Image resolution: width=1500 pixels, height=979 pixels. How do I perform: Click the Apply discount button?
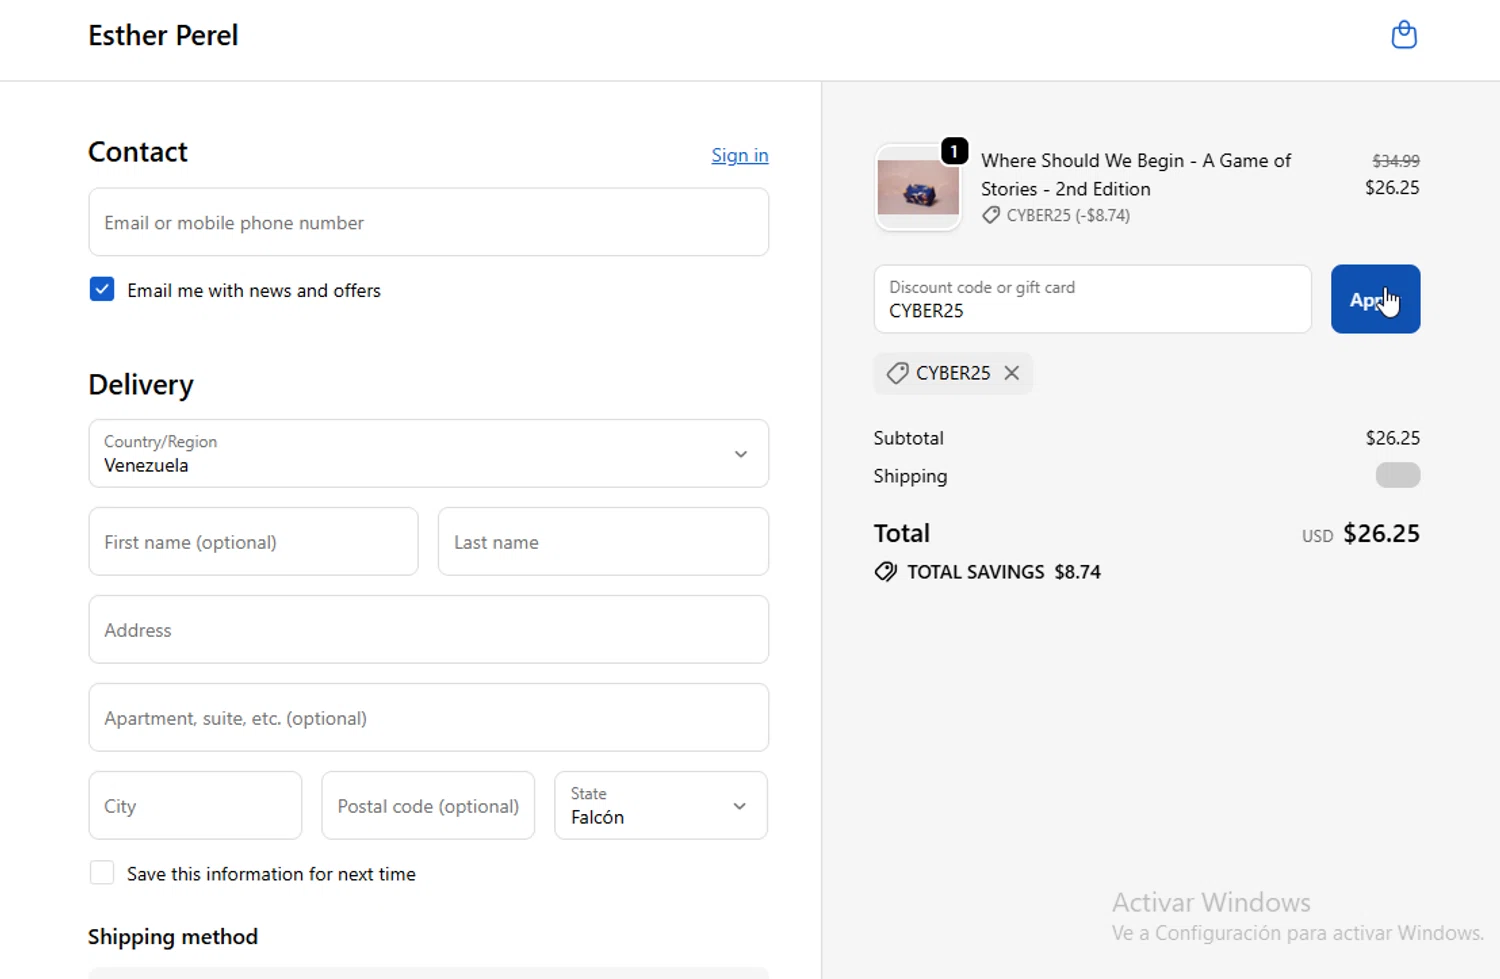pos(1375,299)
